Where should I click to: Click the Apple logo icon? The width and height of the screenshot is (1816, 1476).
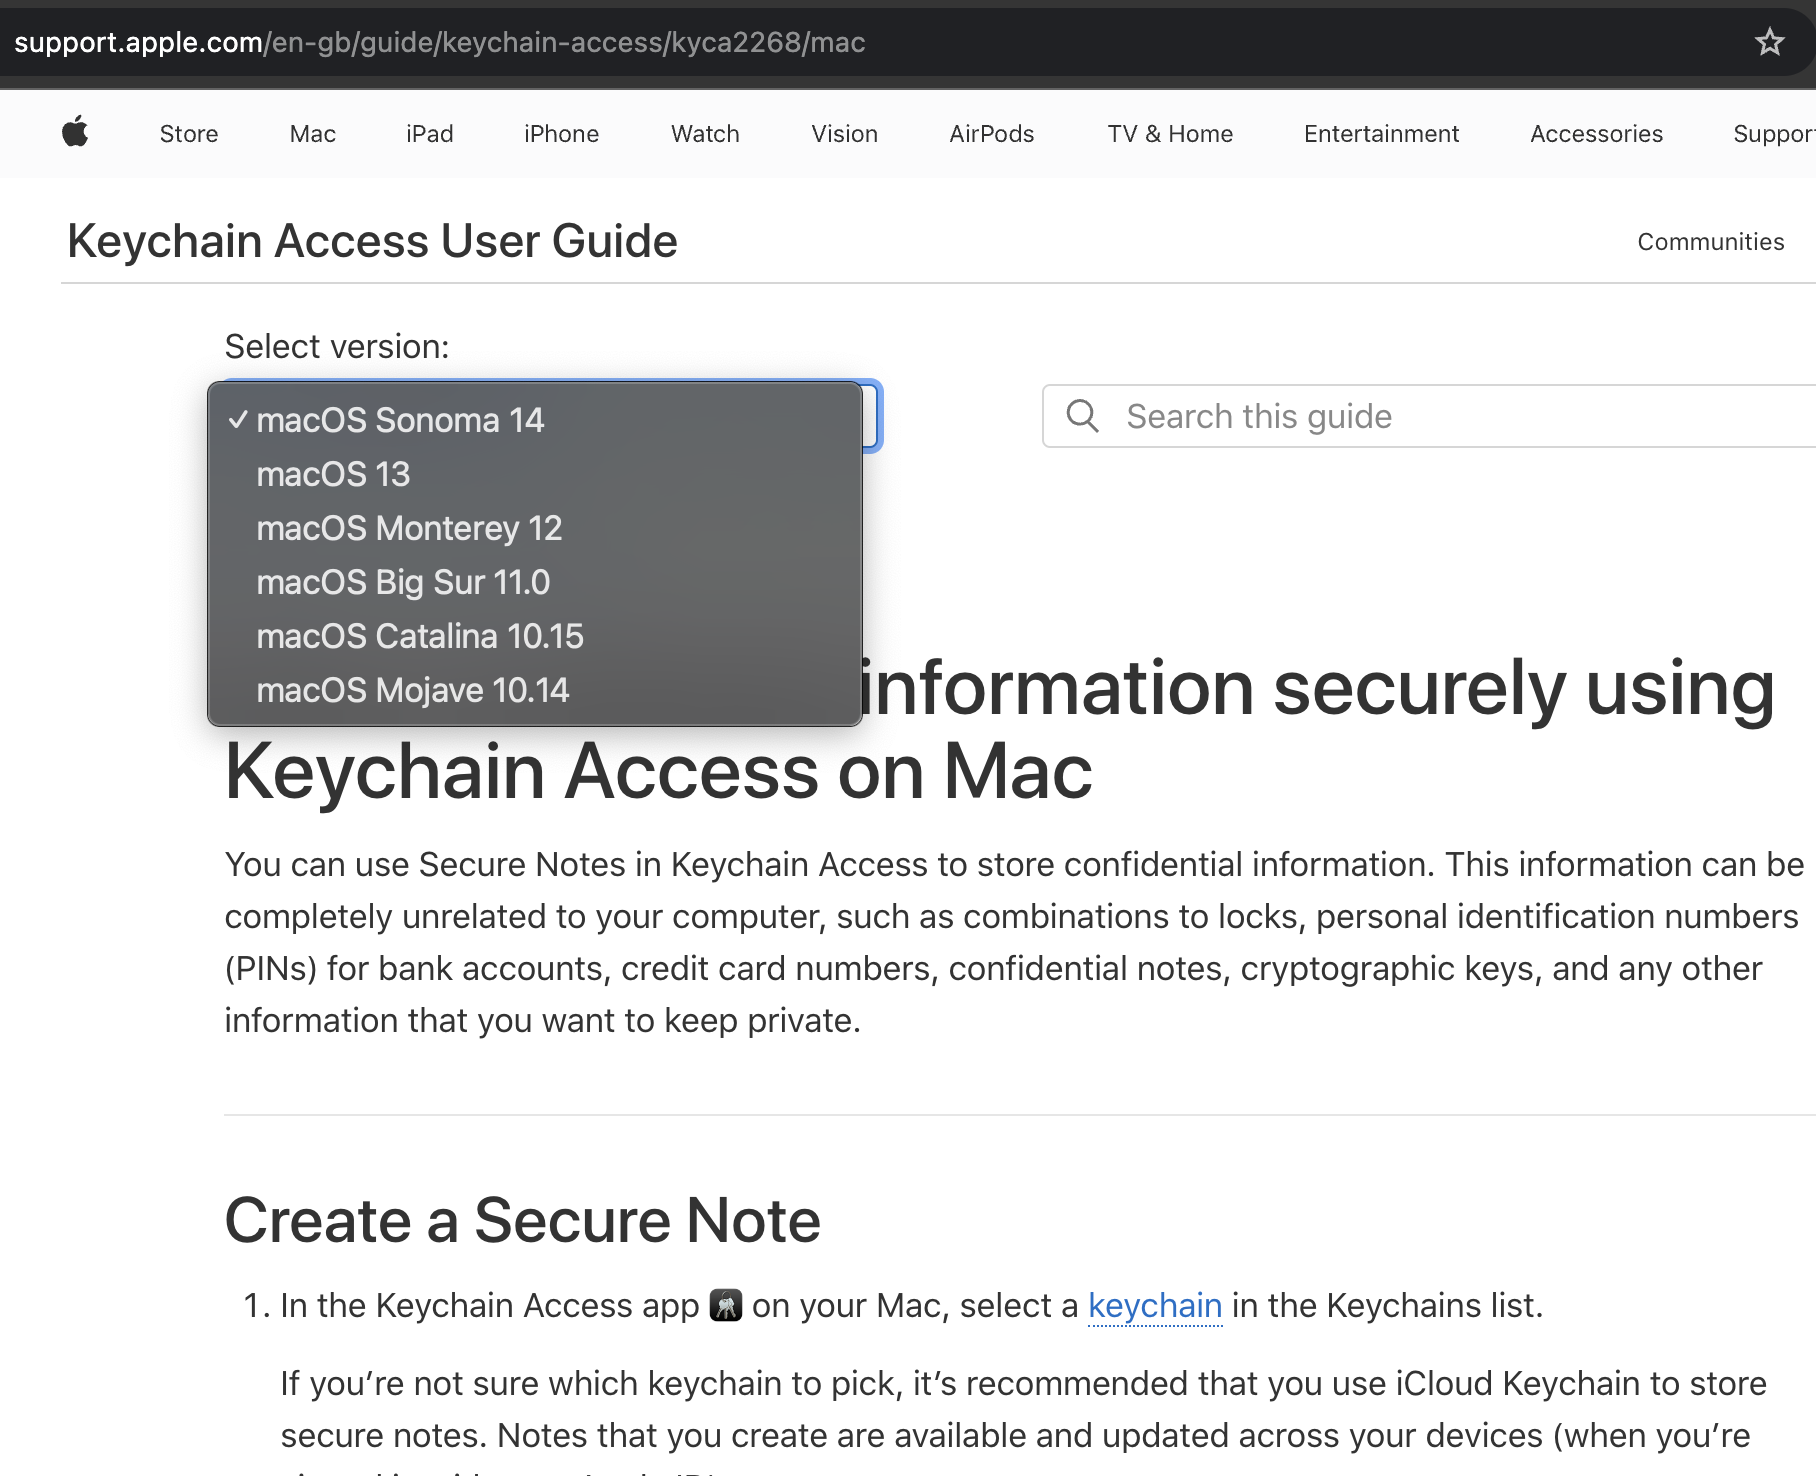75,132
